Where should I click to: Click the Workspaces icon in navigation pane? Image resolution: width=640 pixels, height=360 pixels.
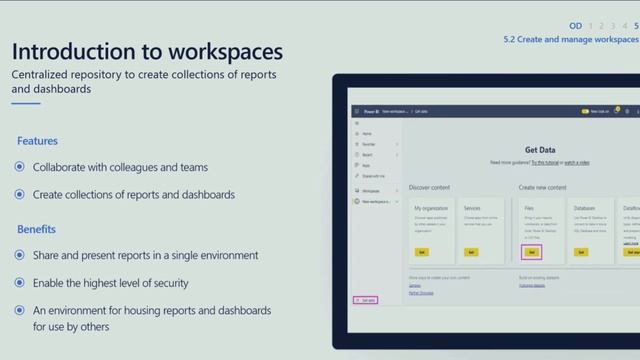357,191
